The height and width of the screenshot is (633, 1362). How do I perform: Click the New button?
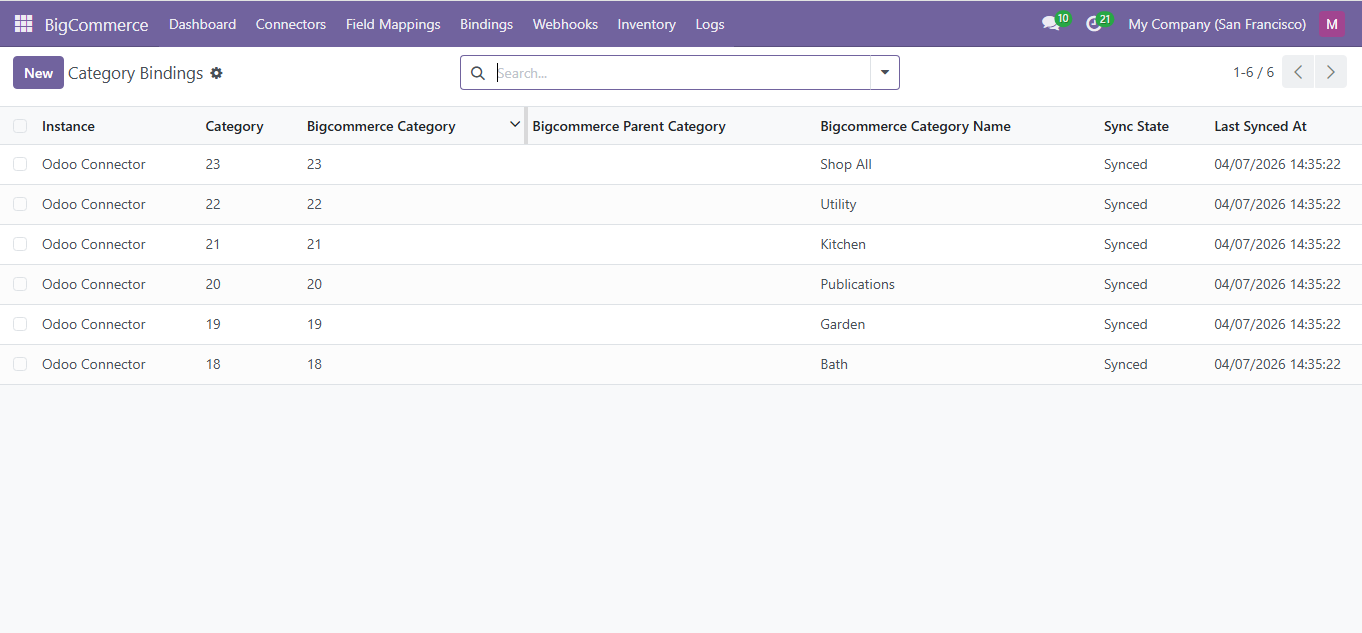pos(37,72)
